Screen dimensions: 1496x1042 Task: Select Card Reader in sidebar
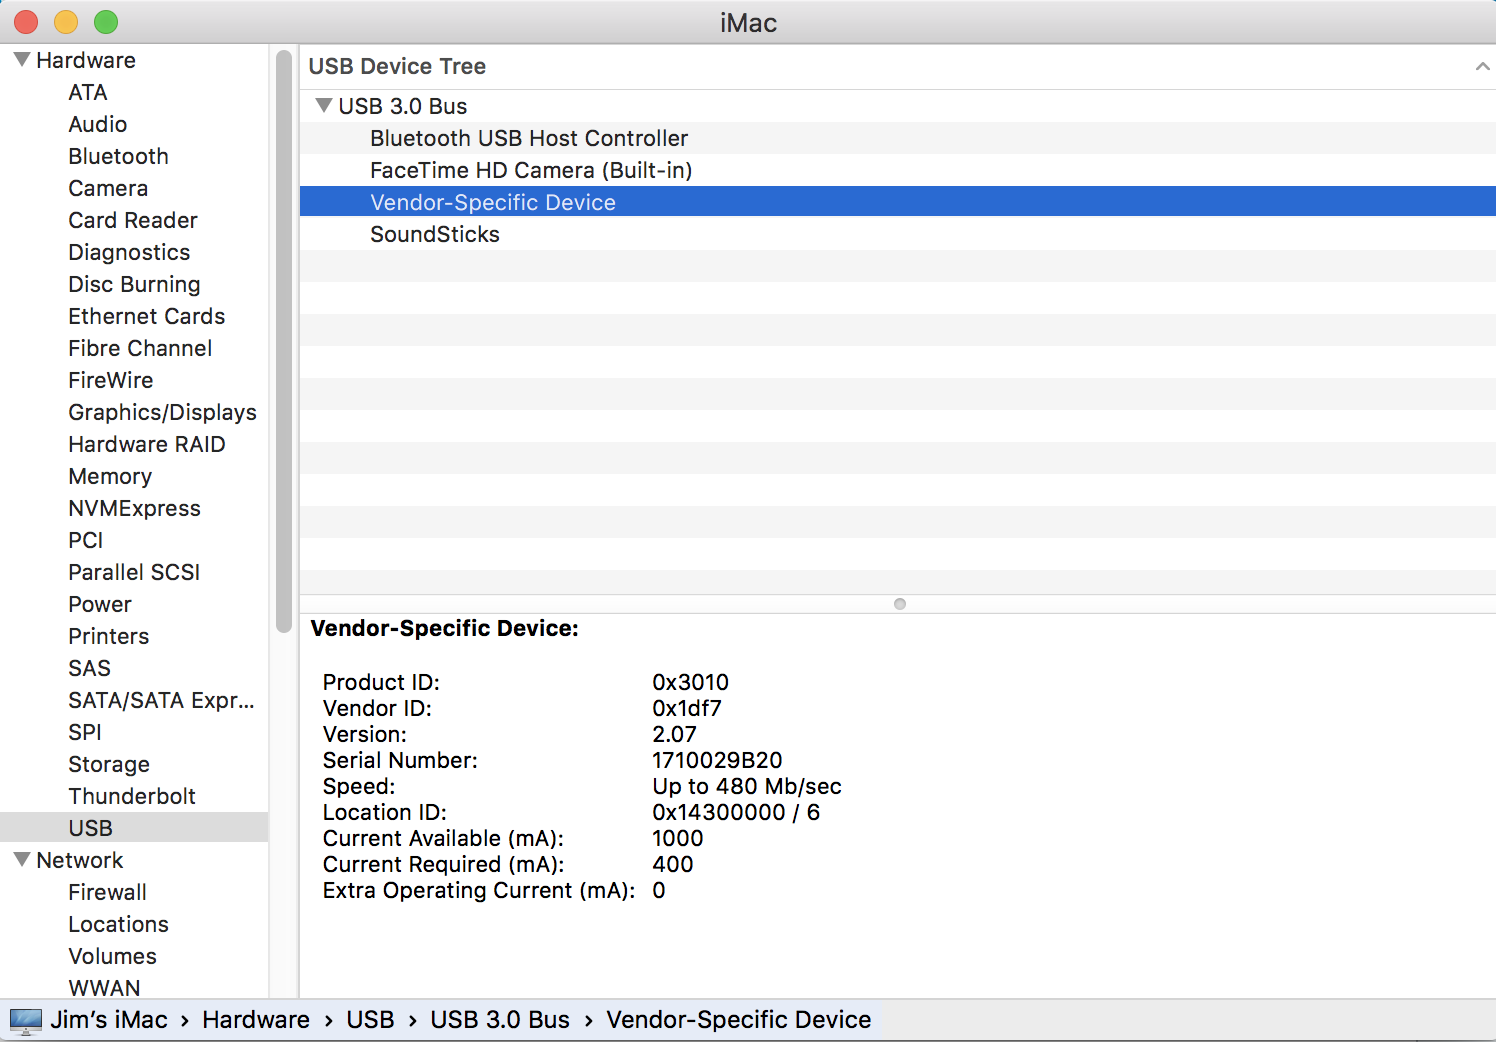pyautogui.click(x=133, y=220)
